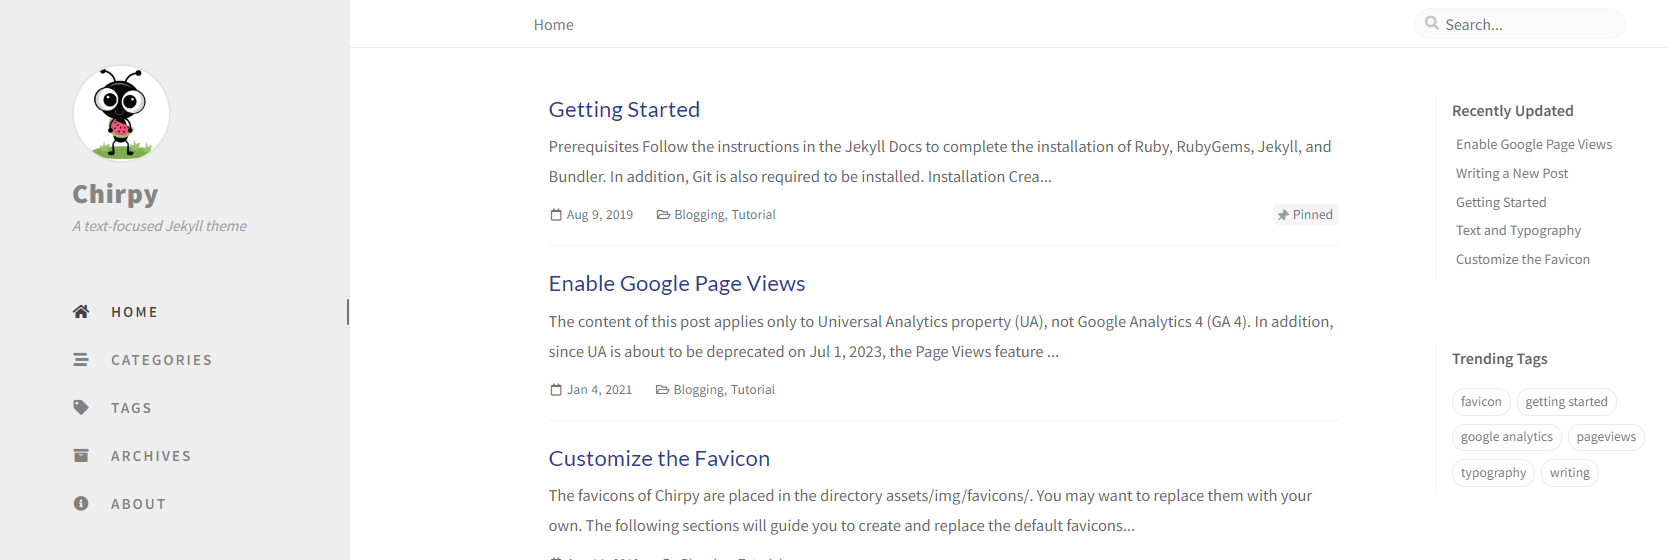This screenshot has width=1668, height=560.
Task: Click the Archives box icon
Action: [x=81, y=456]
